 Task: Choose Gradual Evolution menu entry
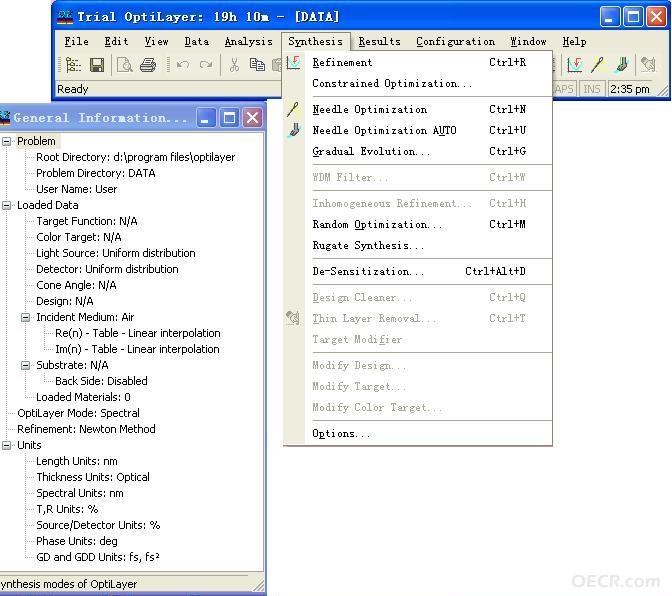pos(418,151)
